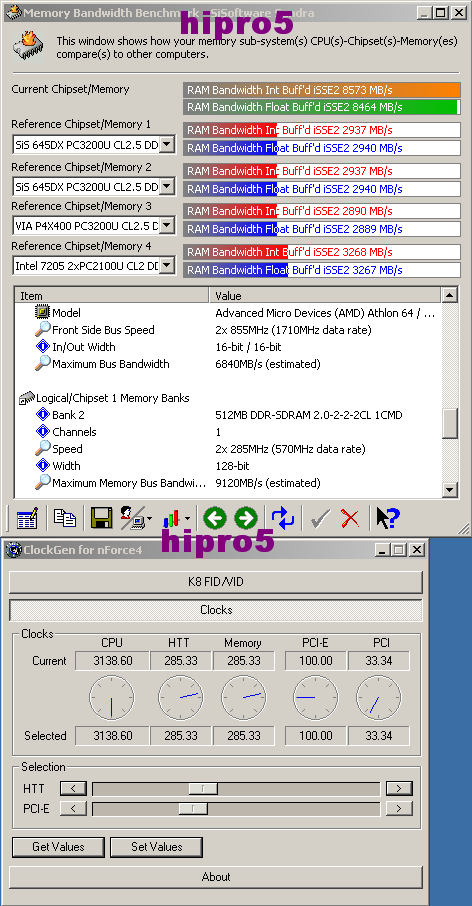This screenshot has height=906, width=472.
Task: Click the context help pointer icon
Action: 388,518
